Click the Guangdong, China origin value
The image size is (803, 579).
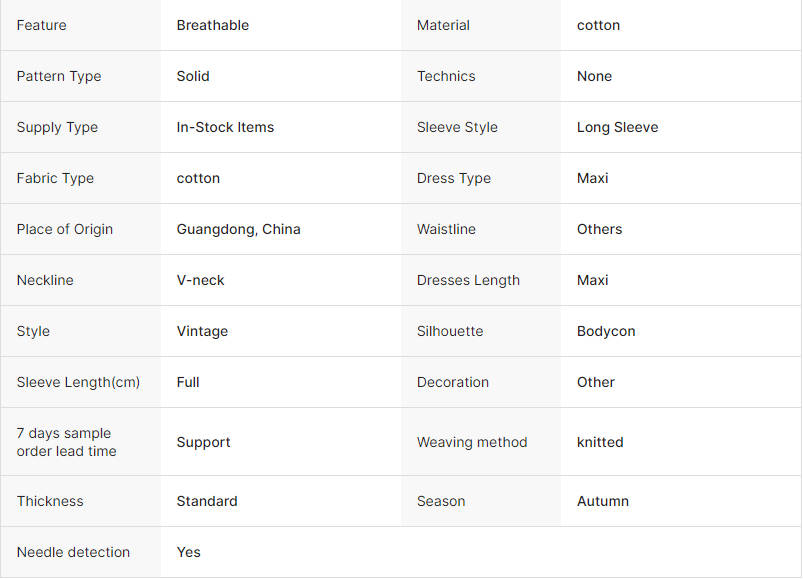tap(238, 229)
